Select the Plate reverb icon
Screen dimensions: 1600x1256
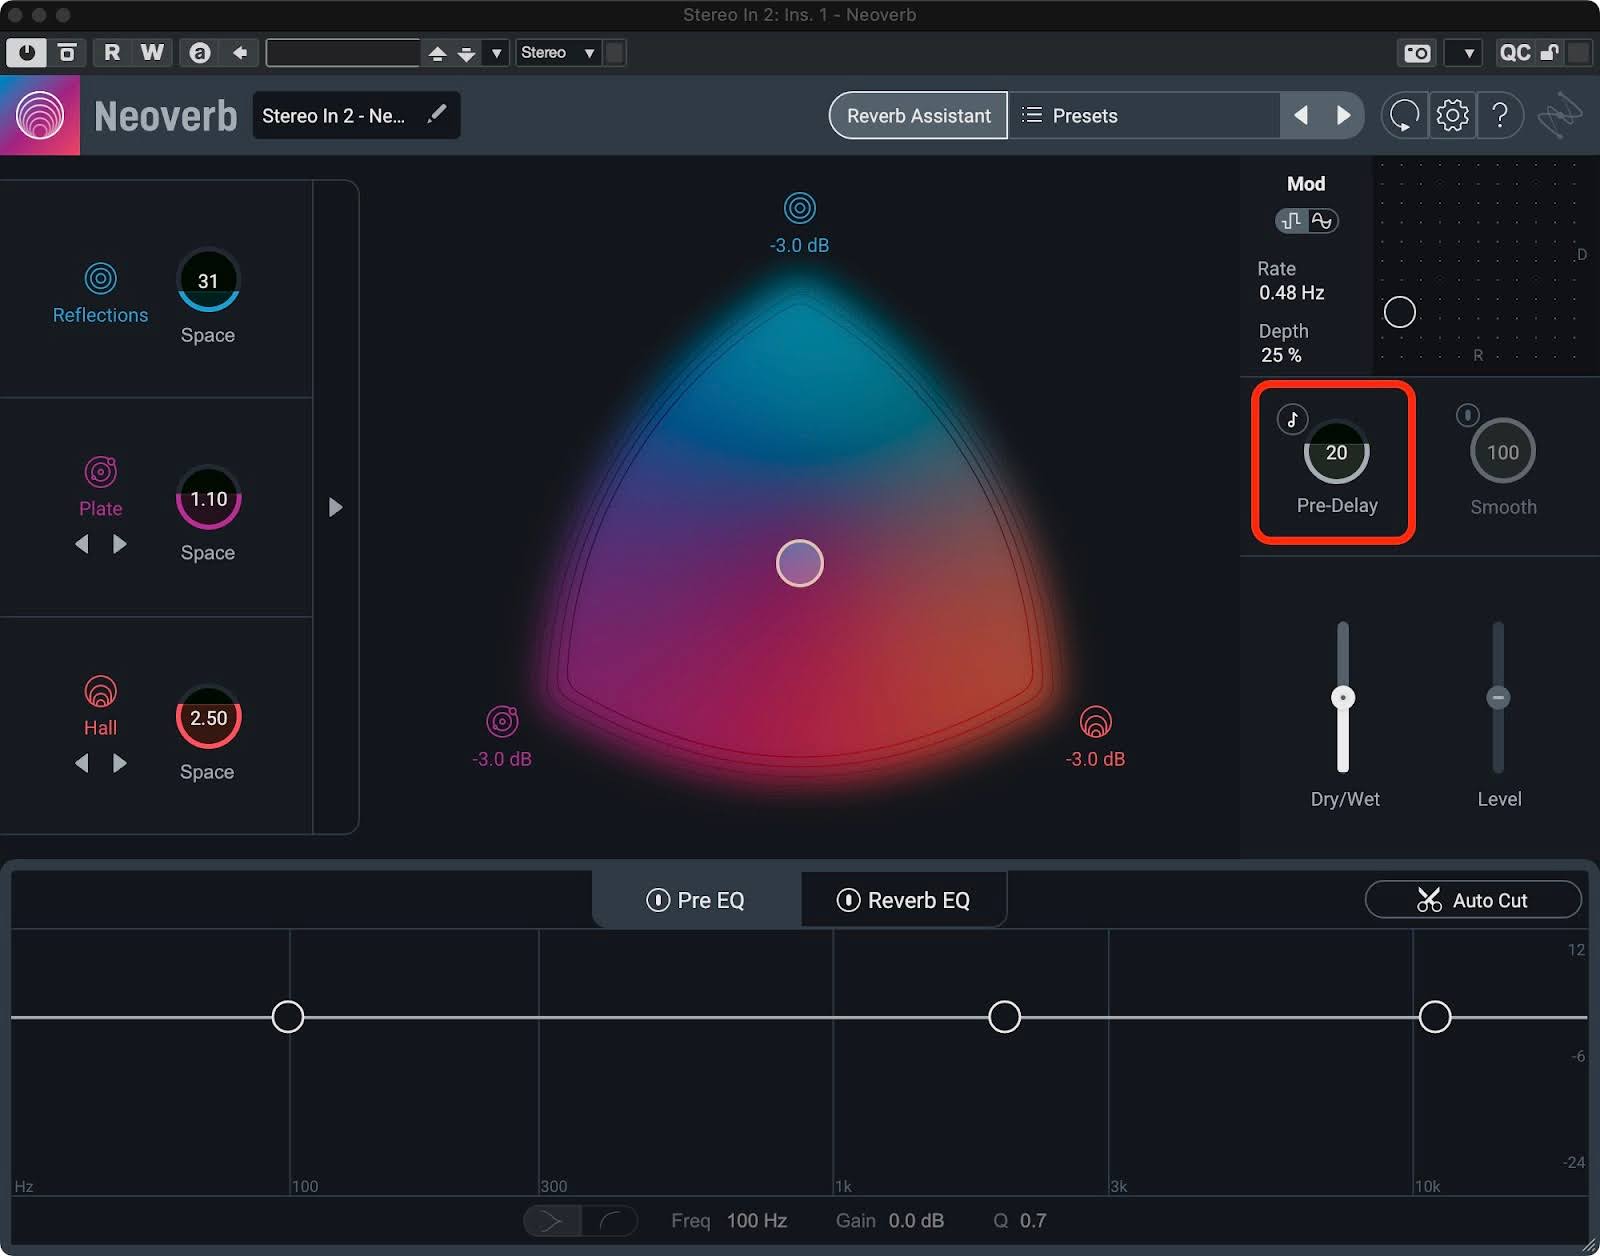point(100,471)
